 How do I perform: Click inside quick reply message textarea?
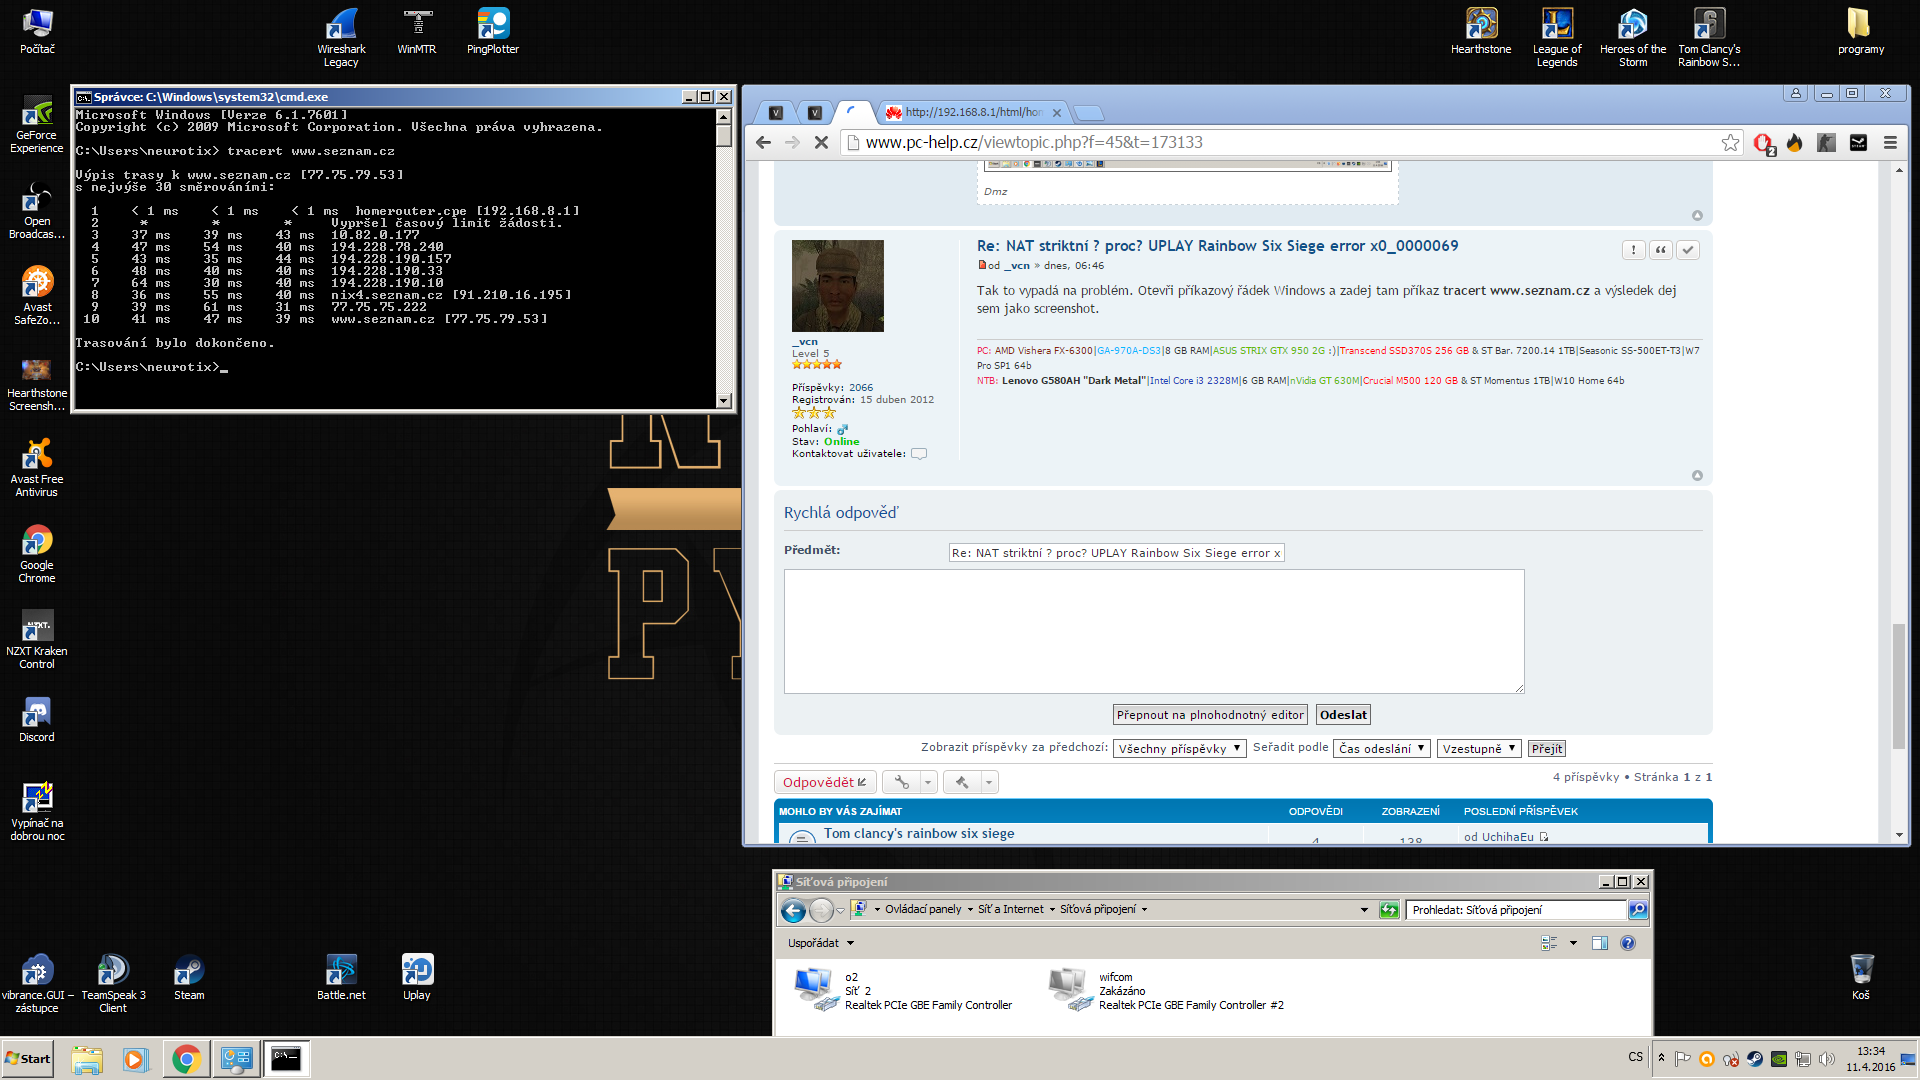coord(1153,631)
